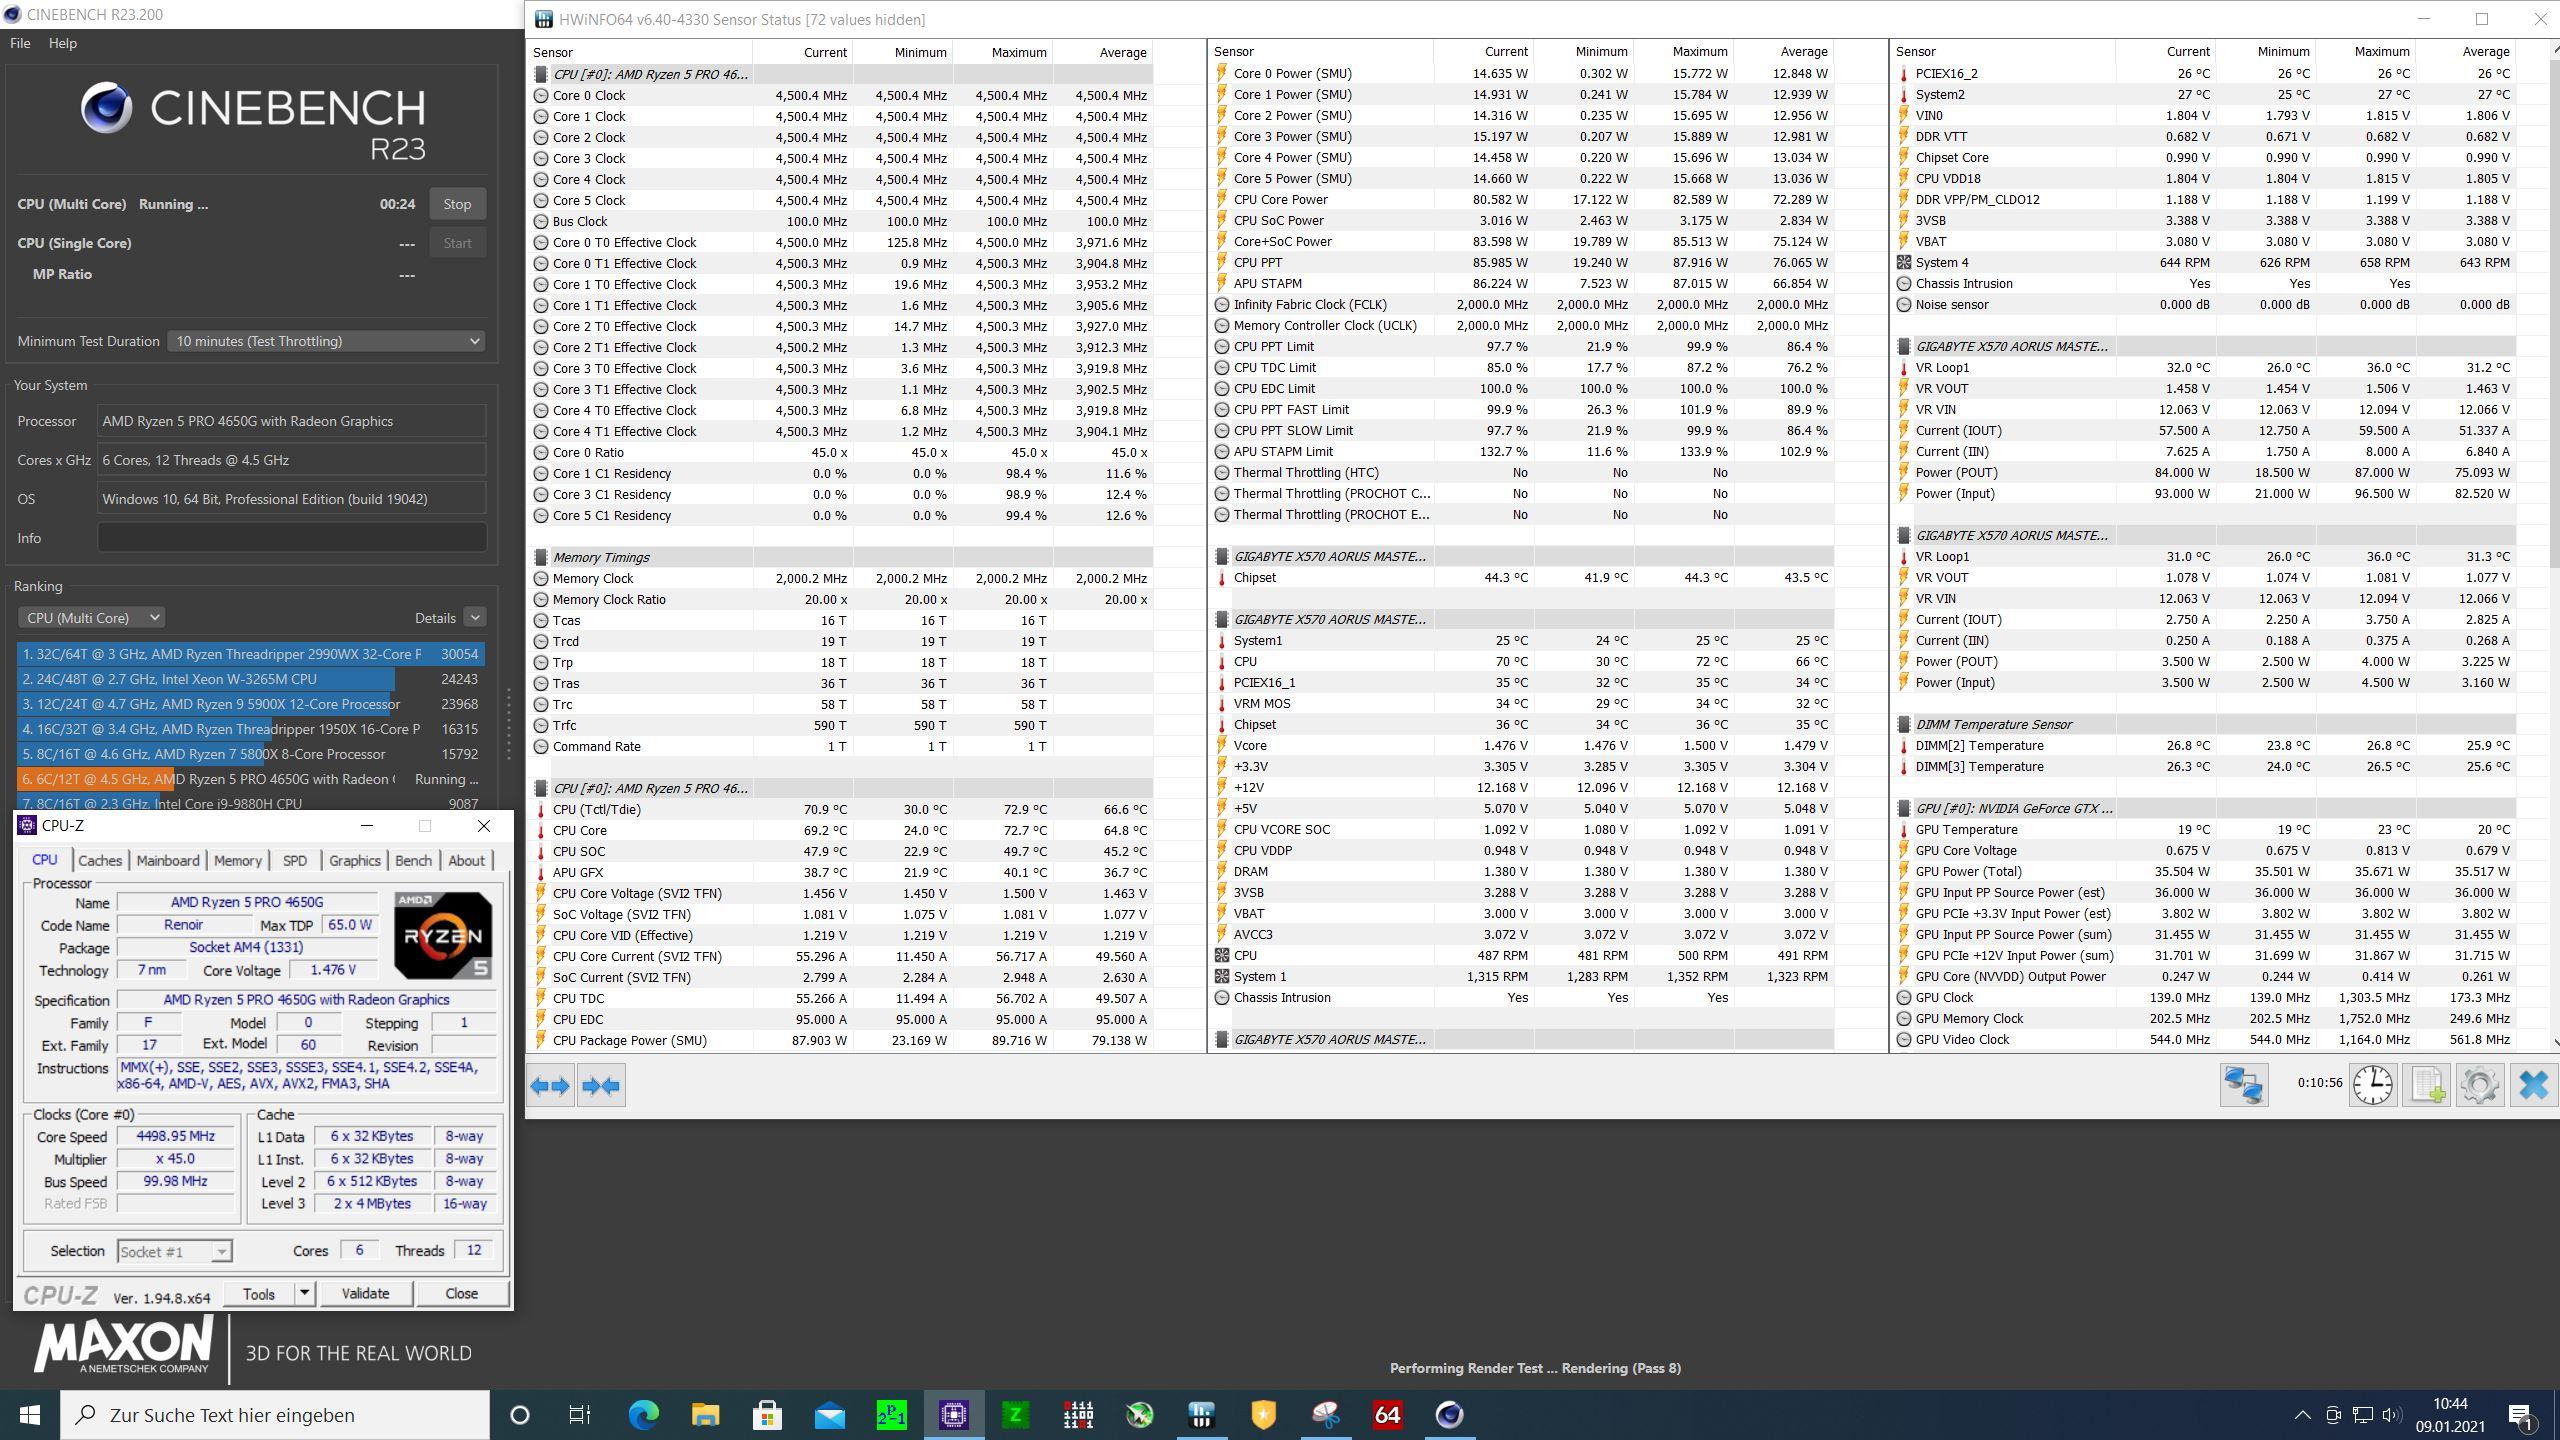Select Infinity Fabric Clock (FCLK) row
The image size is (2560, 1440).
tap(1523, 304)
